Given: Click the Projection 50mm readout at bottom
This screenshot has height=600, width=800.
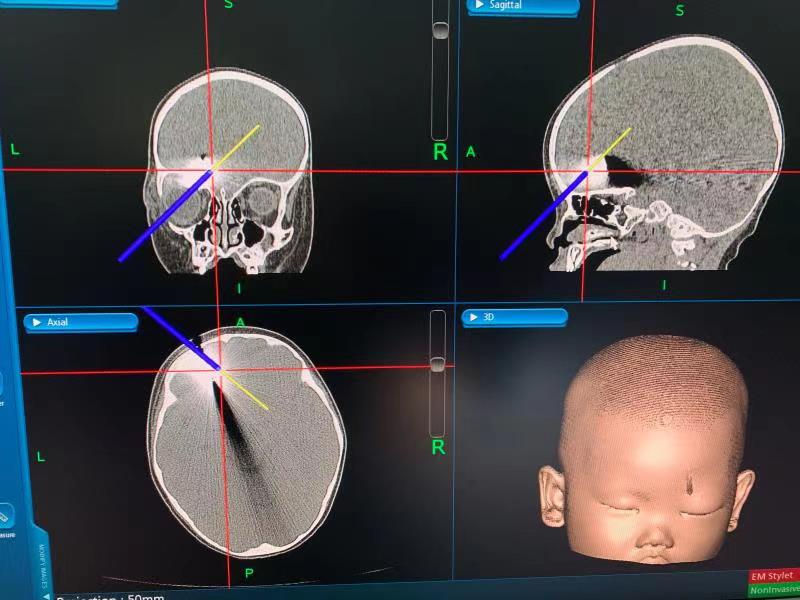Looking at the screenshot, I should pos(110,596).
